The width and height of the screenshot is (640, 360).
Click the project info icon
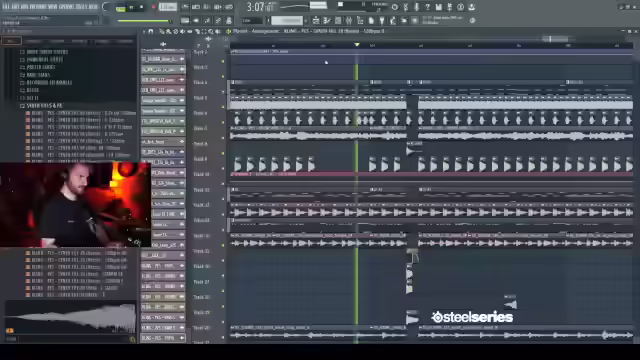coord(460,7)
